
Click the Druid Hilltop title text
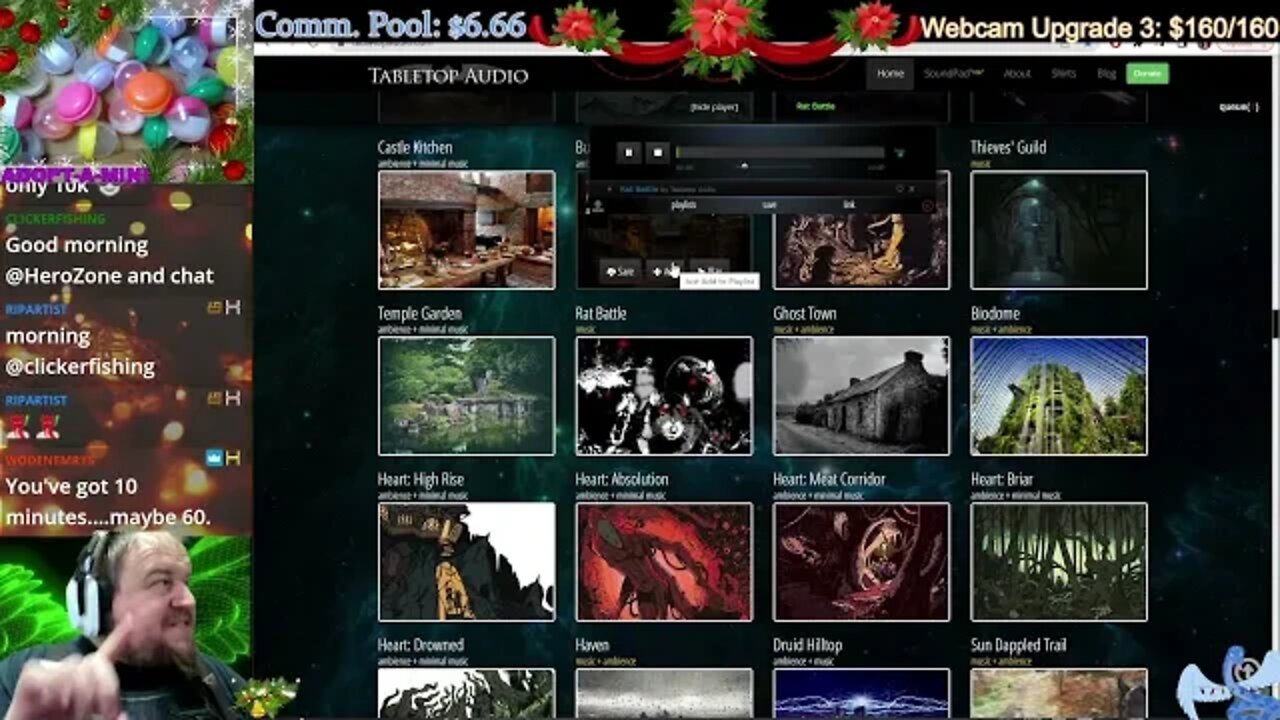tap(808, 645)
